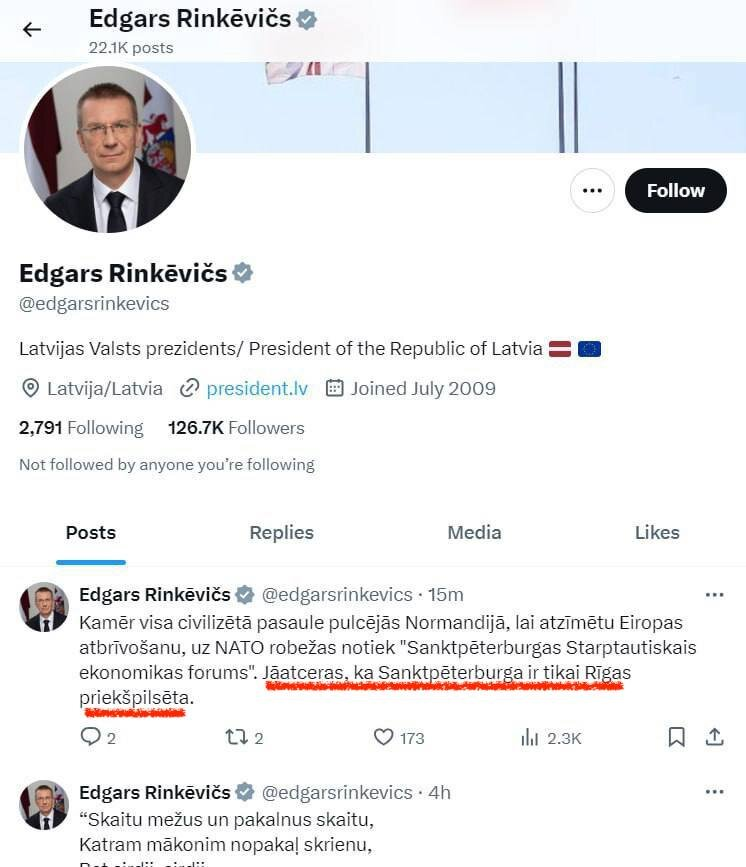Repost the Normandija post
The image size is (746, 867).
pos(237,737)
